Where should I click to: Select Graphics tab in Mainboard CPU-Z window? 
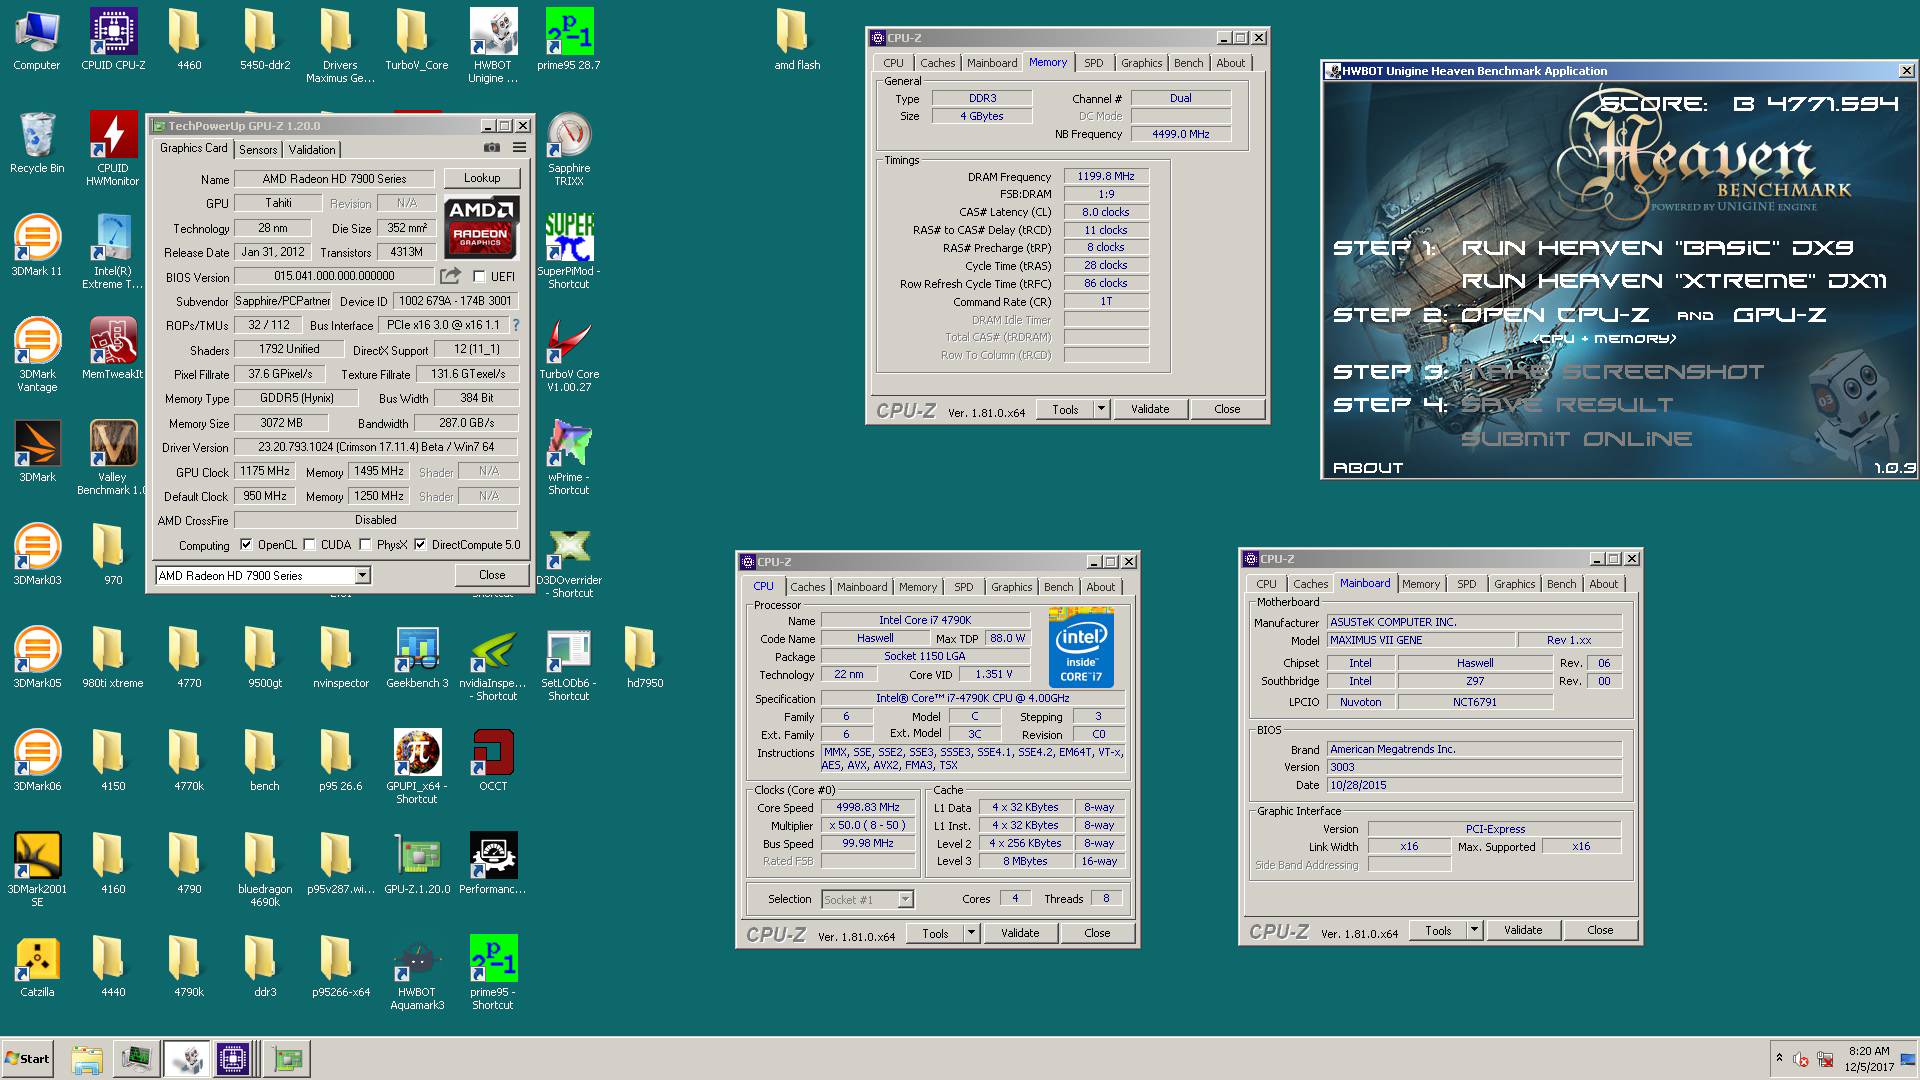[x=1514, y=584]
